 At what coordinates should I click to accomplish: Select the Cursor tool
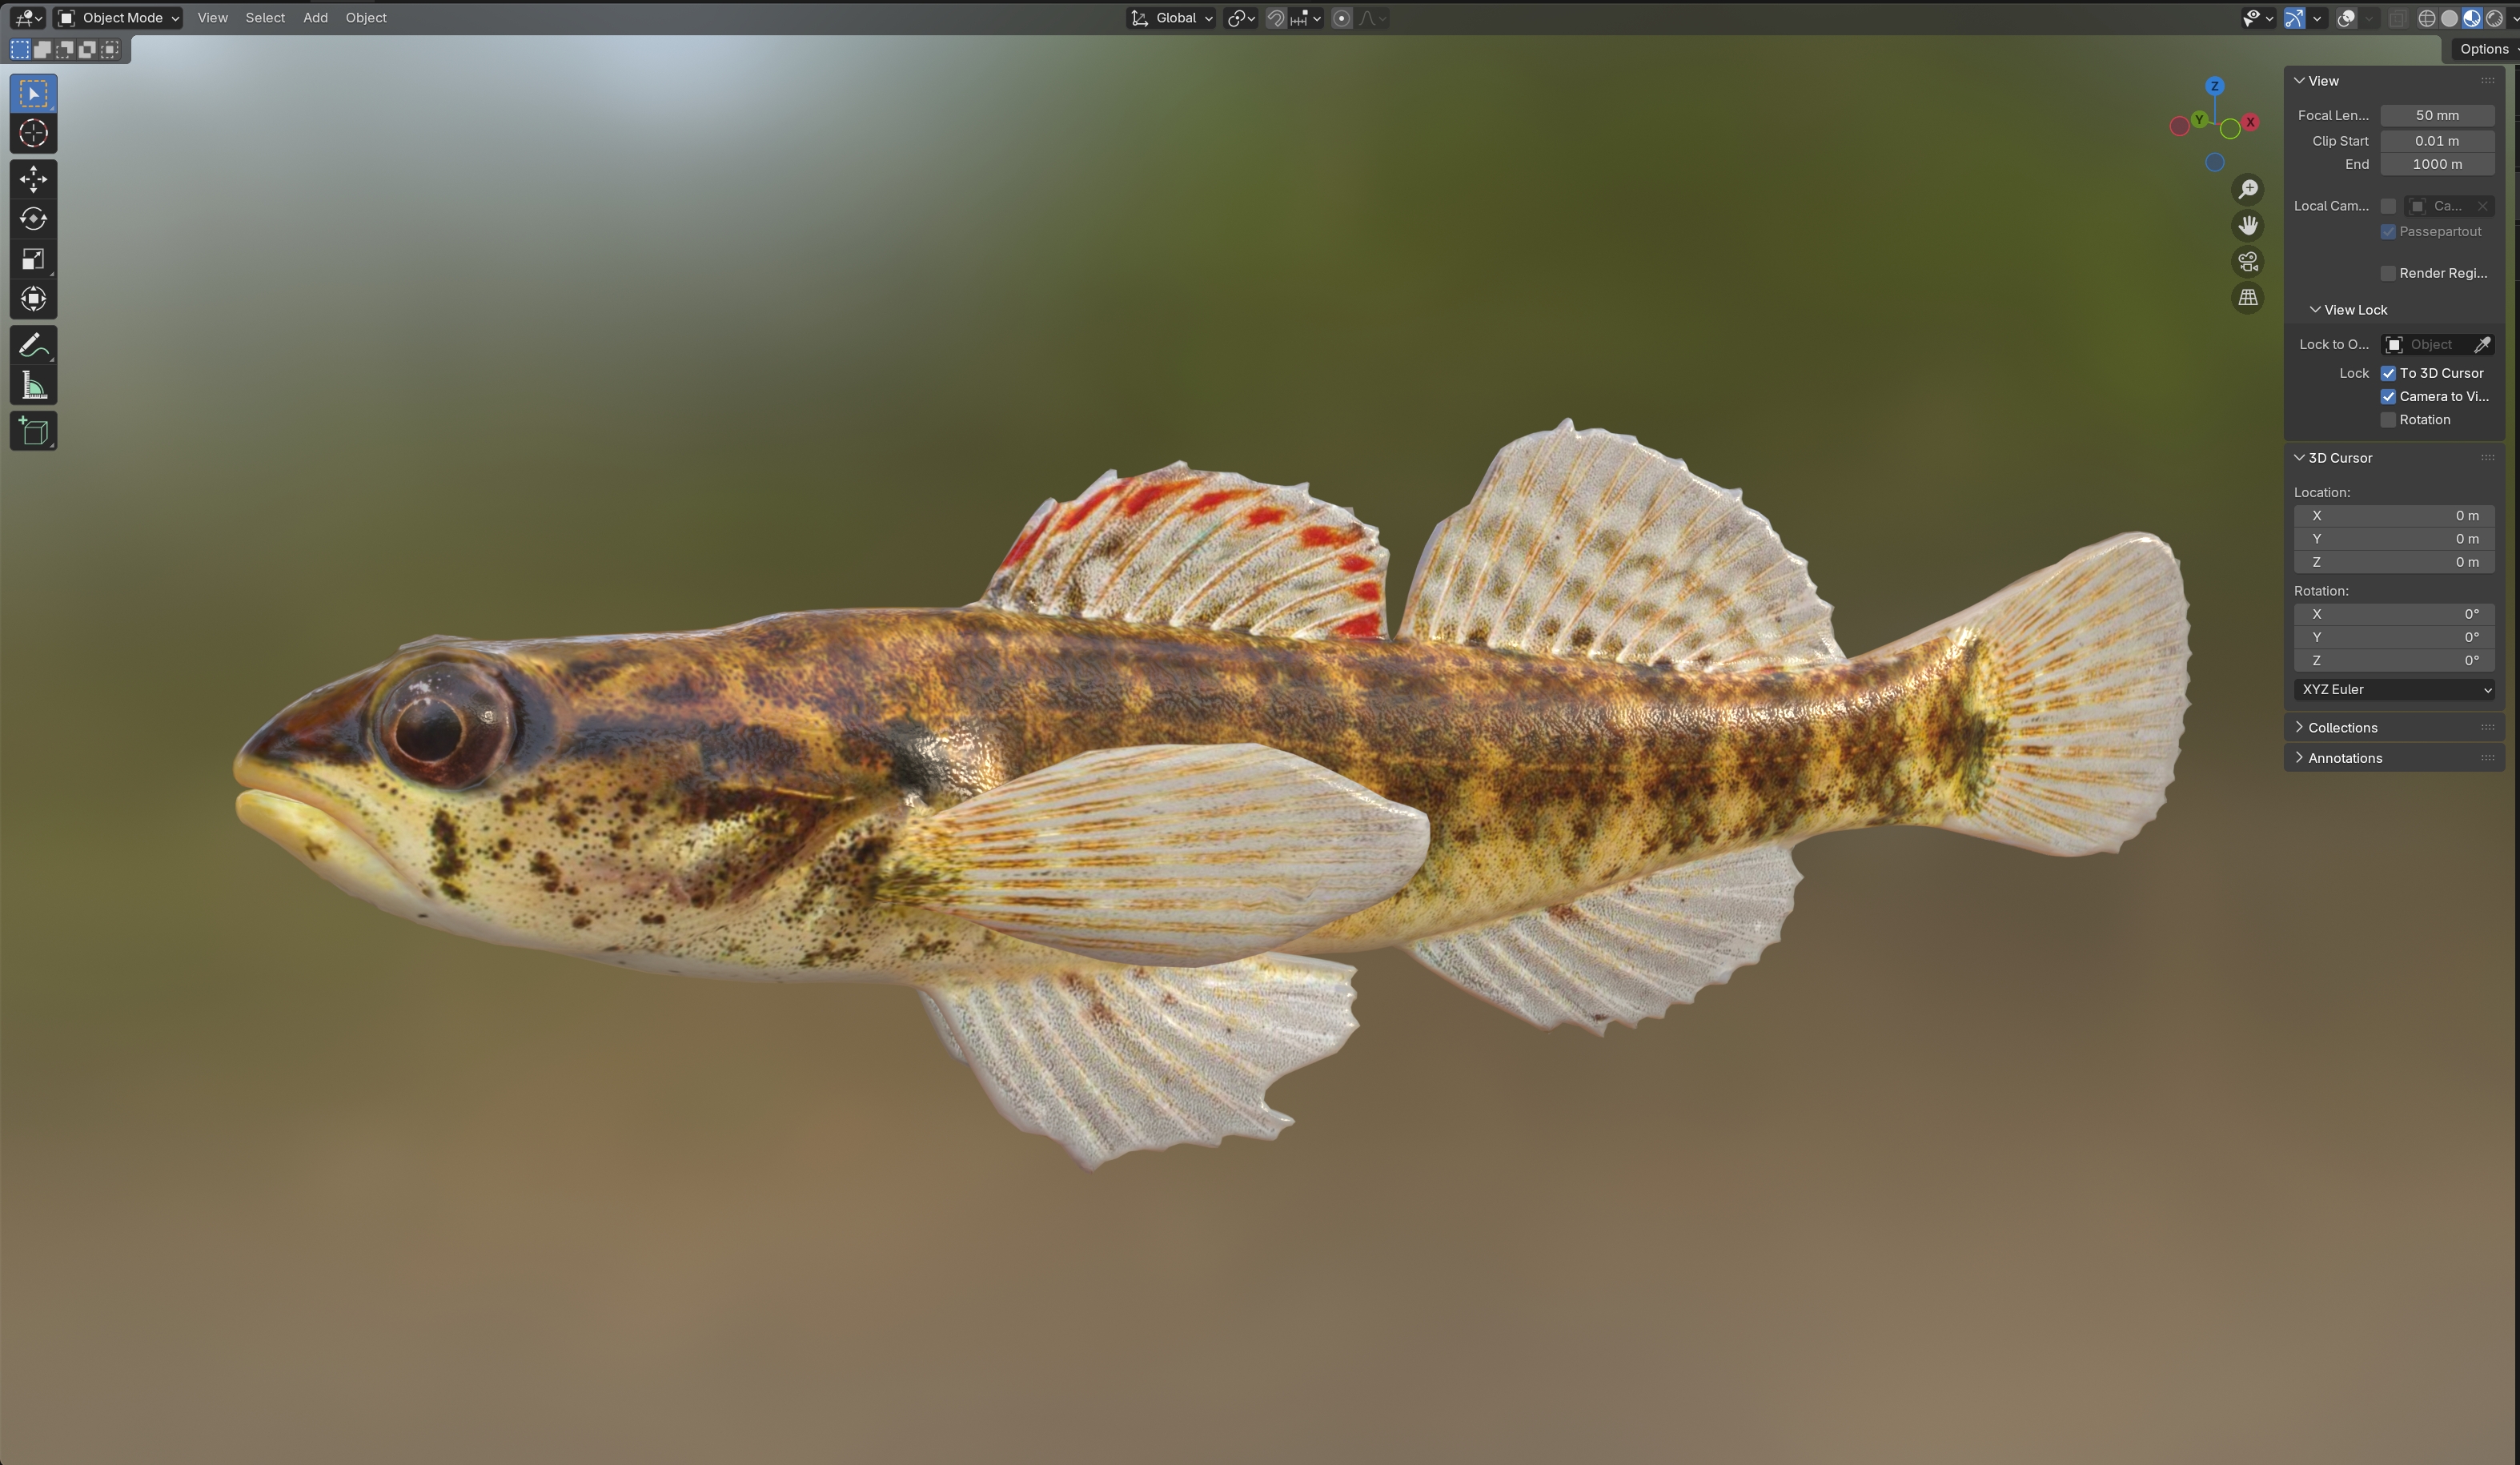tap(33, 133)
